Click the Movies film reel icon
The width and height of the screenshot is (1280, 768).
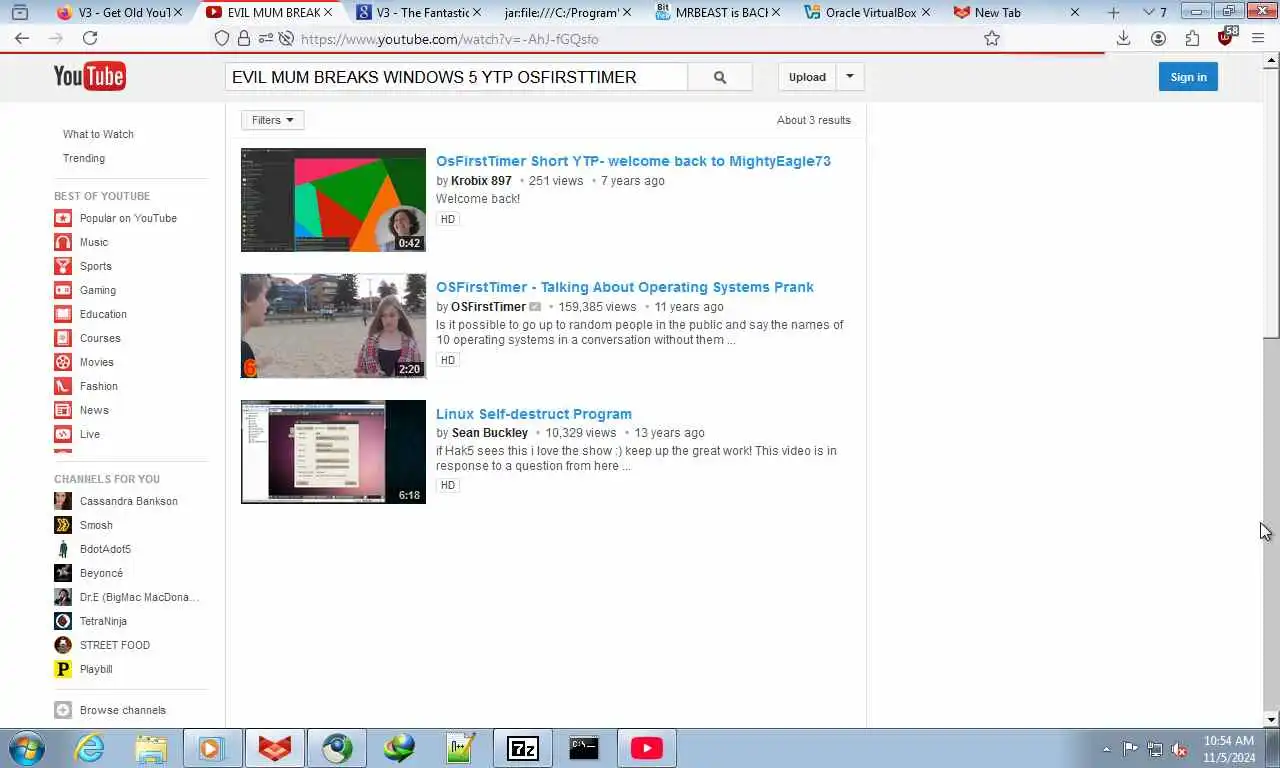(63, 362)
